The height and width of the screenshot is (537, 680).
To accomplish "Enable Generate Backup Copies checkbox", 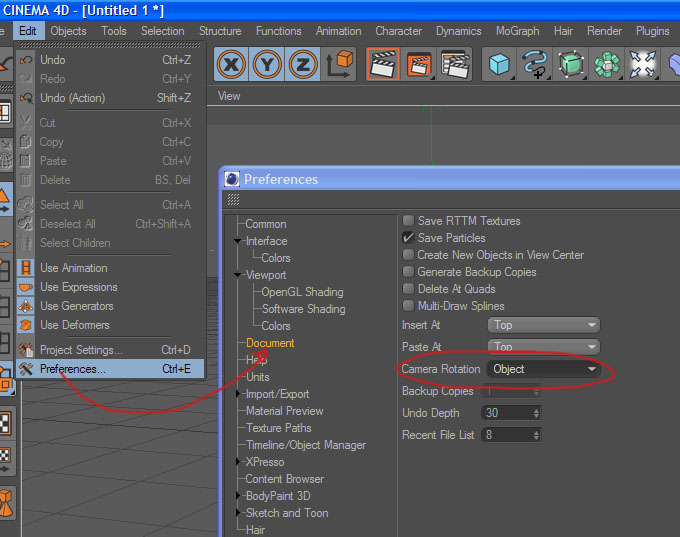I will 408,272.
